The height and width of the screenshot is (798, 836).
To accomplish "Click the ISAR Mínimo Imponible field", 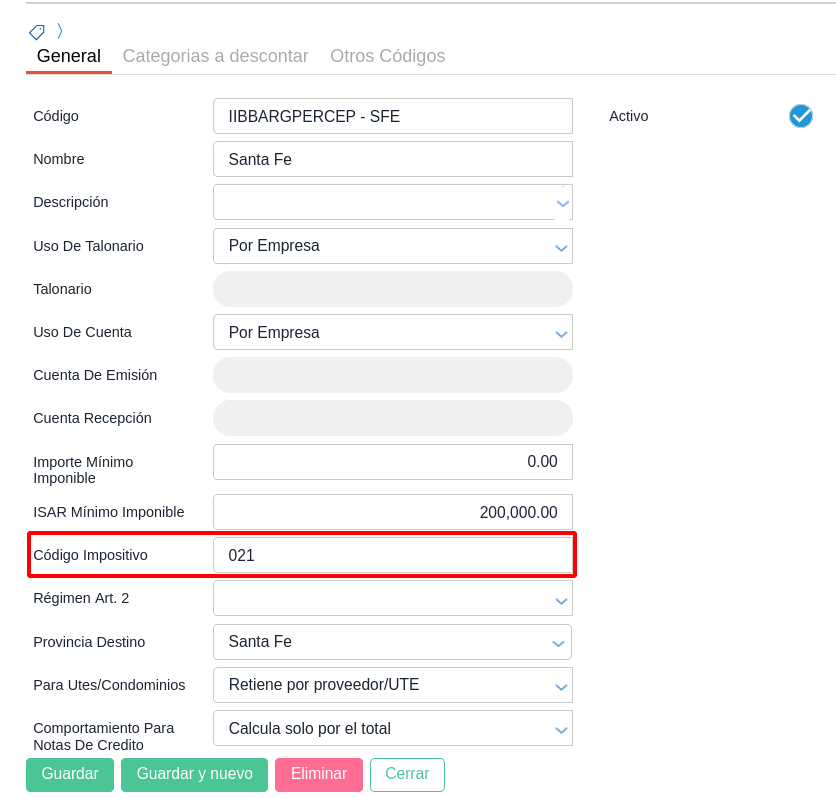I will [392, 512].
